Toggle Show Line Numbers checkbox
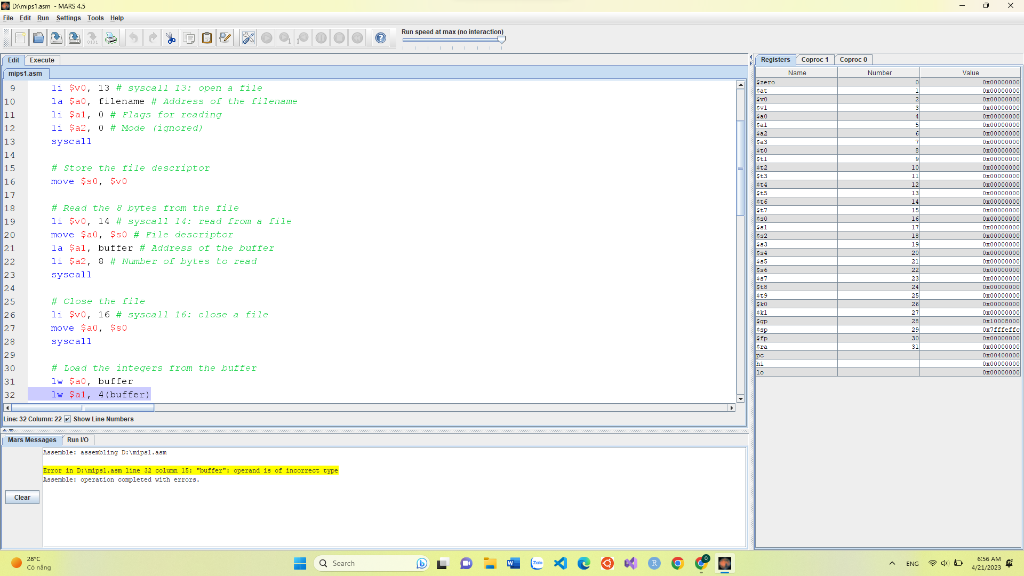Viewport: 1024px width, 576px height. (x=67, y=419)
